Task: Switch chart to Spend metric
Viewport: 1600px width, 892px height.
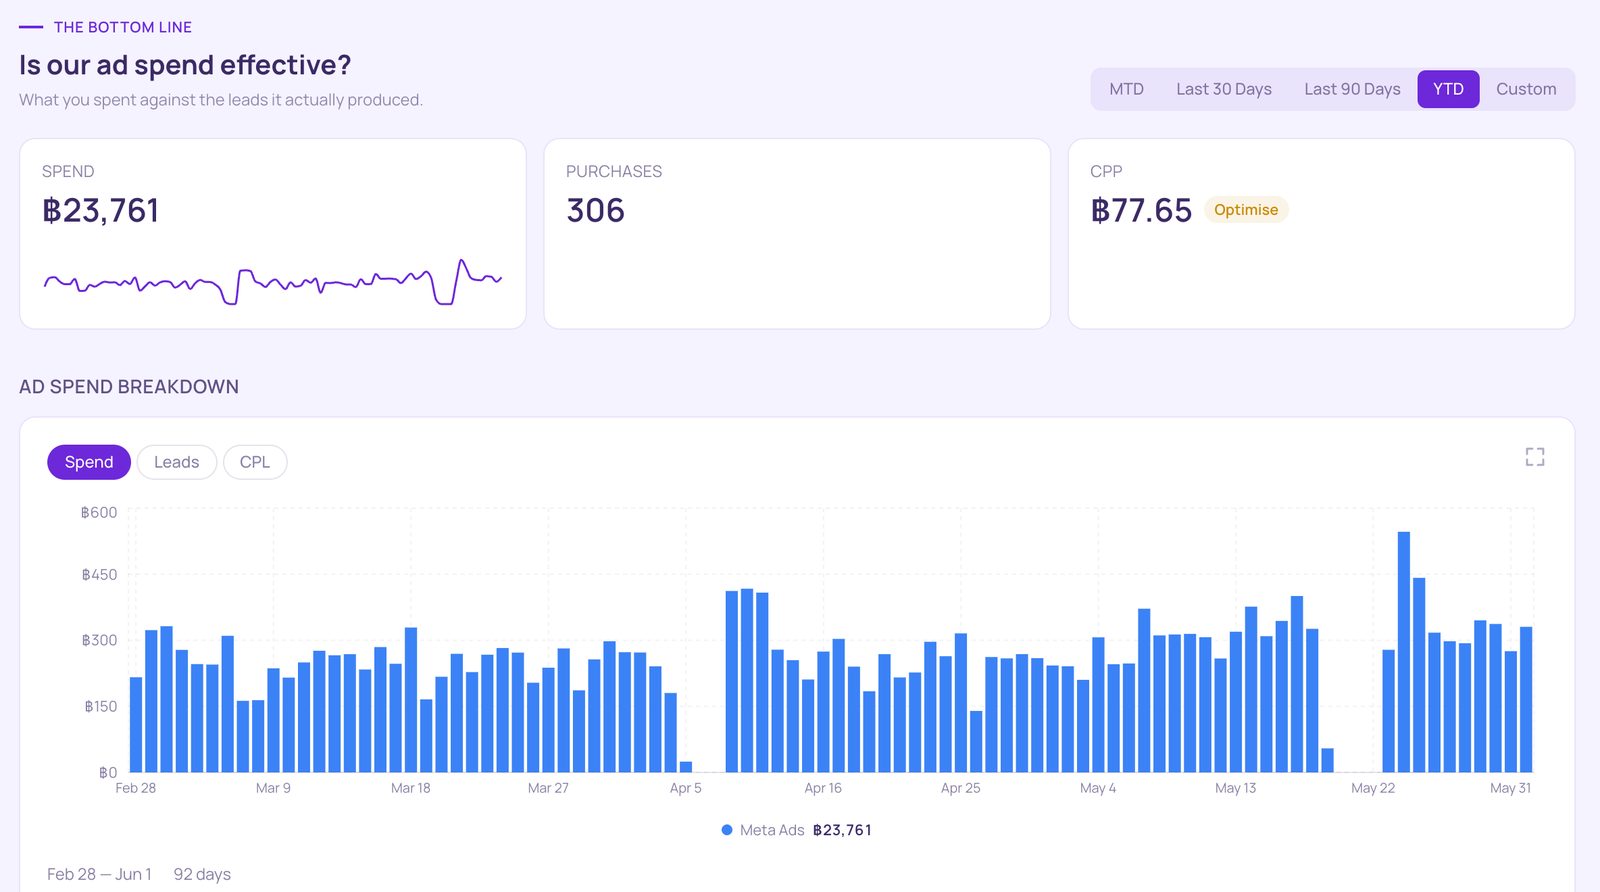Action: [x=89, y=462]
